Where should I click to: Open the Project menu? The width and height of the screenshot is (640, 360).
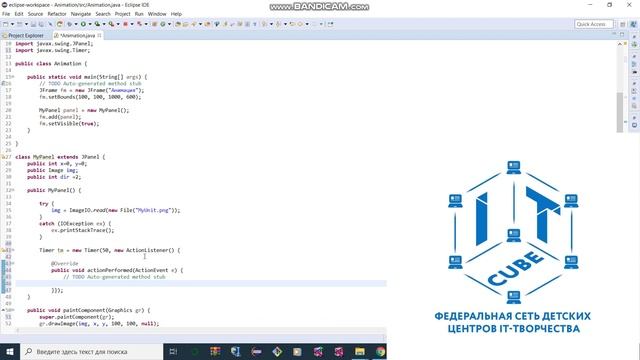122,14
